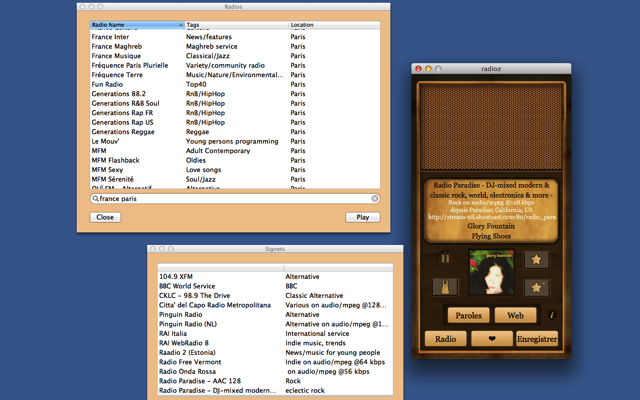
Task: Click the upper star icon in radioz
Action: [x=536, y=259]
